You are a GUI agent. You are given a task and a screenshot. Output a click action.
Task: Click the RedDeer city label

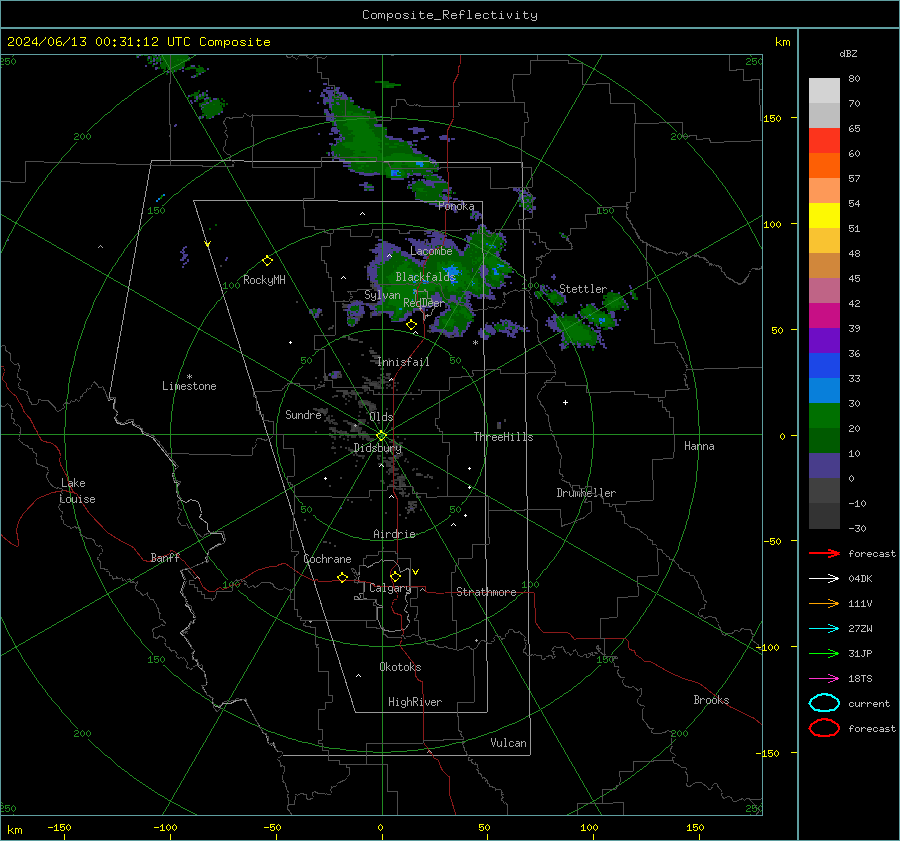point(424,303)
